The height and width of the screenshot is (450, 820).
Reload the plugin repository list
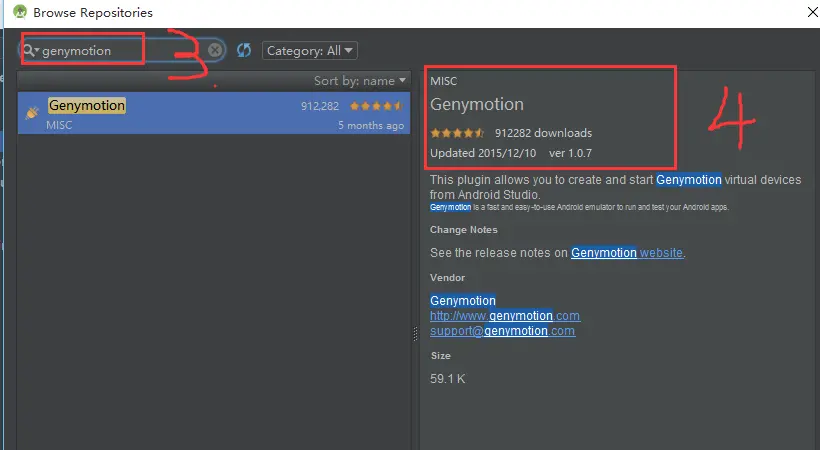click(244, 50)
